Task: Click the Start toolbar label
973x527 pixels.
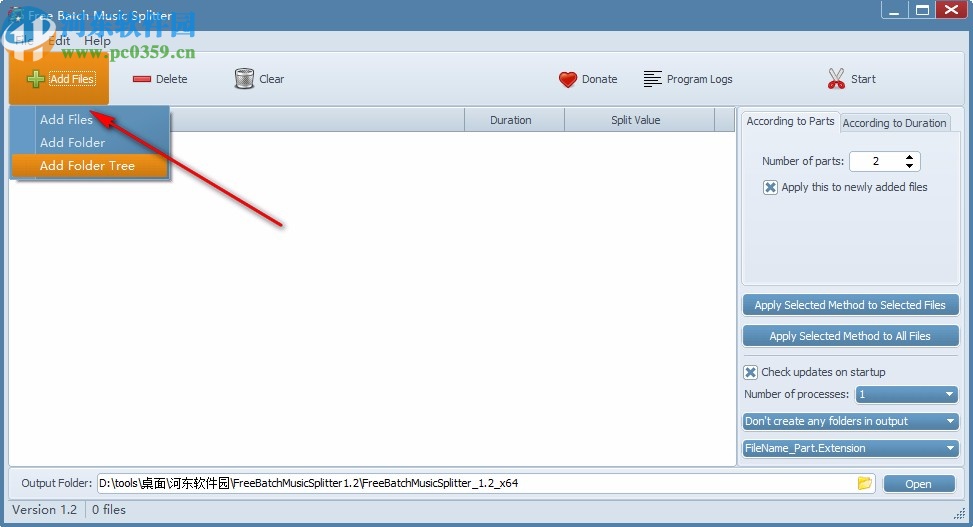Action: 863,79
